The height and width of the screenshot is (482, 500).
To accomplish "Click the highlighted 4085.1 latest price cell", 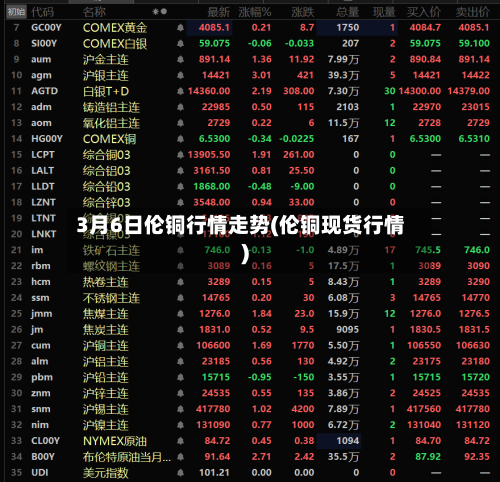I will point(210,28).
